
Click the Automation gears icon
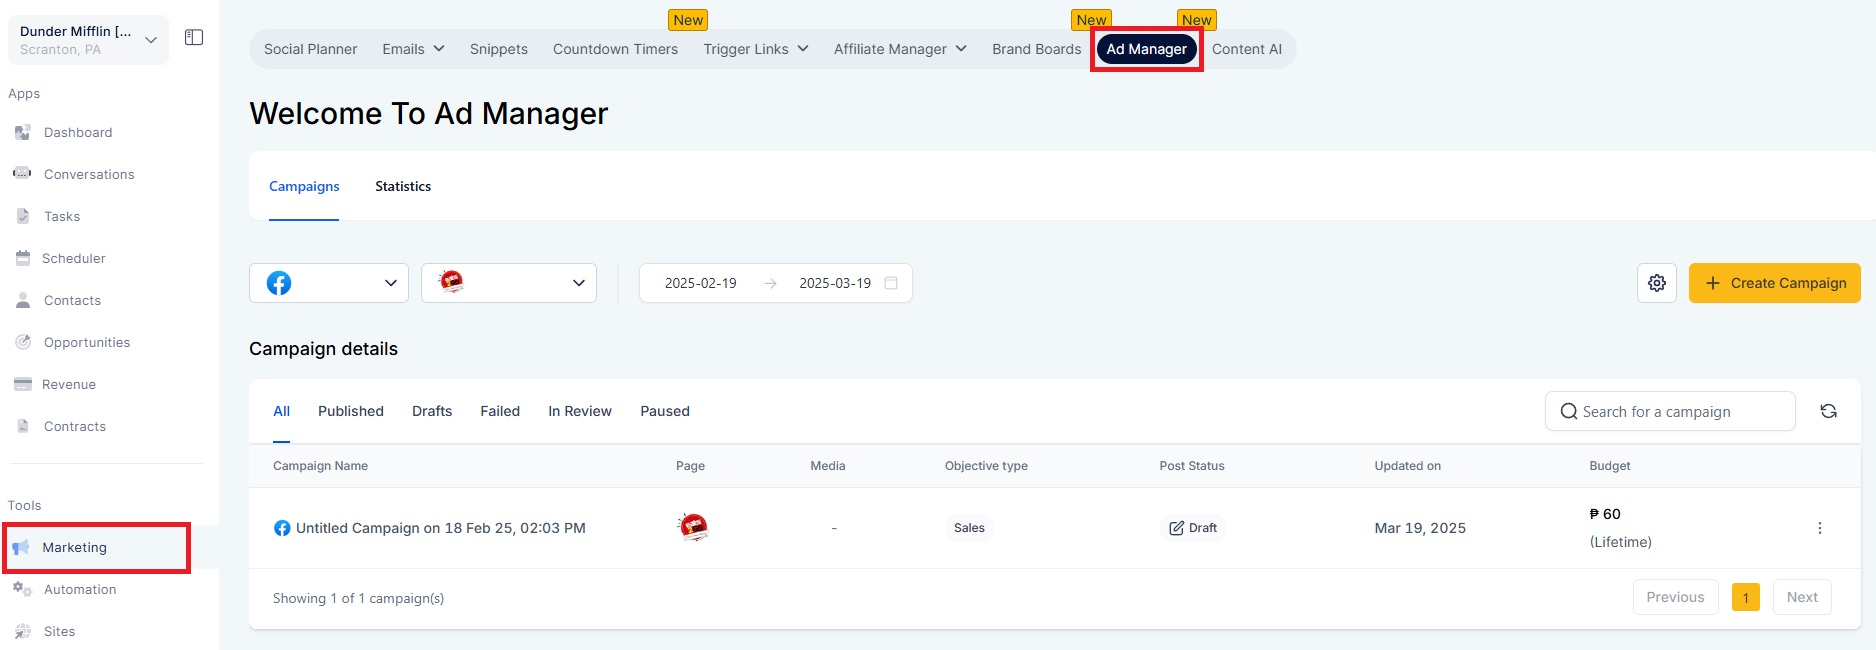[x=22, y=589]
